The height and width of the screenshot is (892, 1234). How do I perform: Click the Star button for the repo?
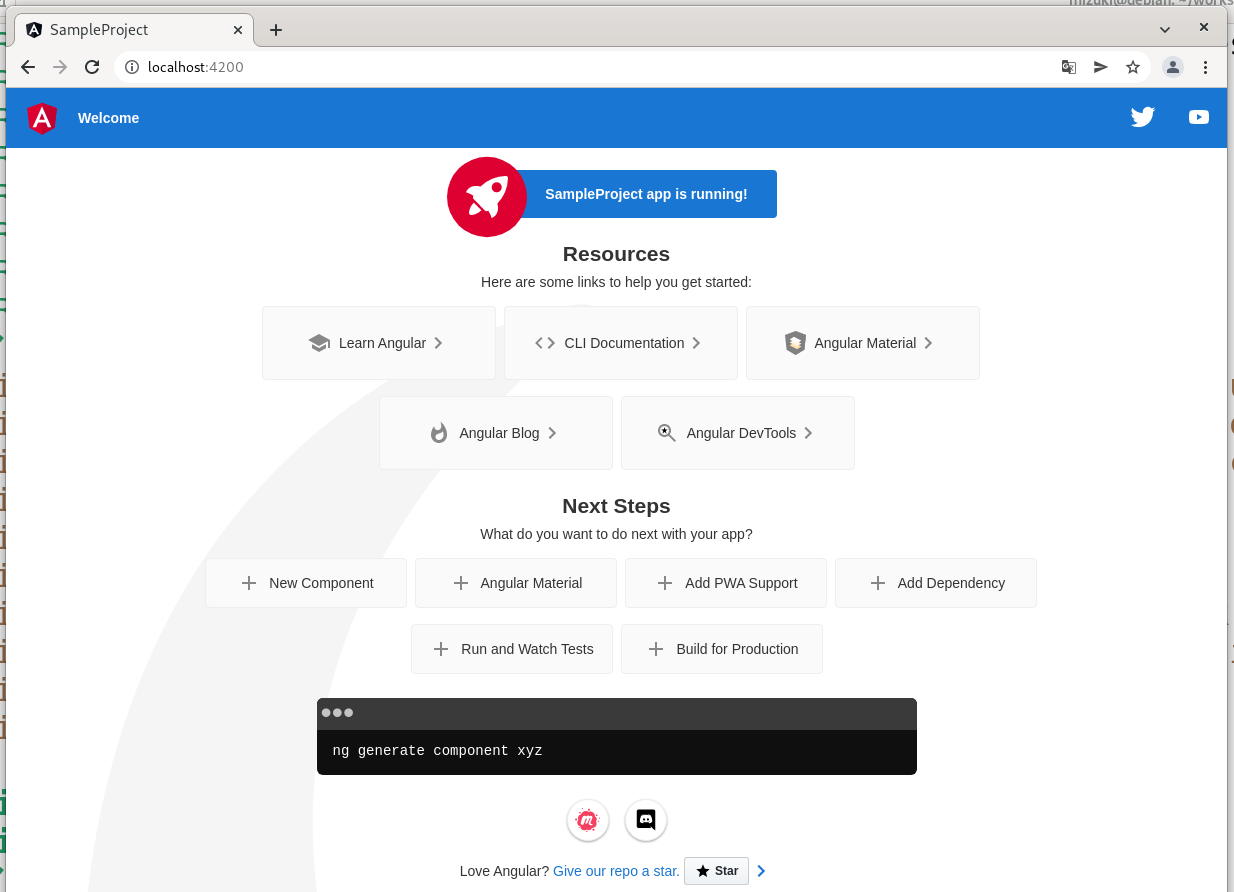[716, 871]
